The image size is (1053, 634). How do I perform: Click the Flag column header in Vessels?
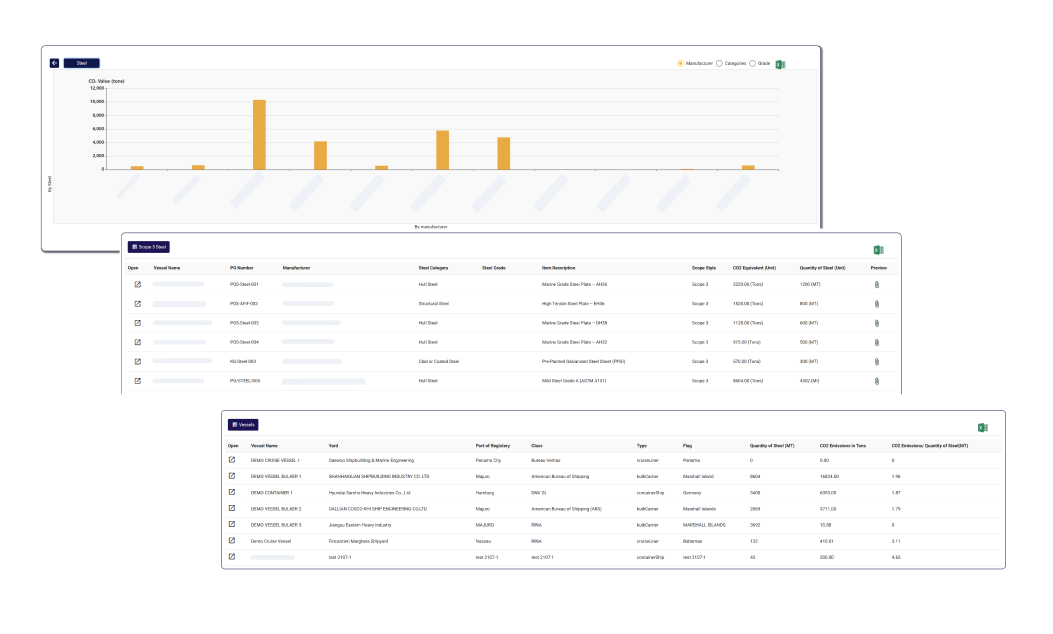coord(687,446)
